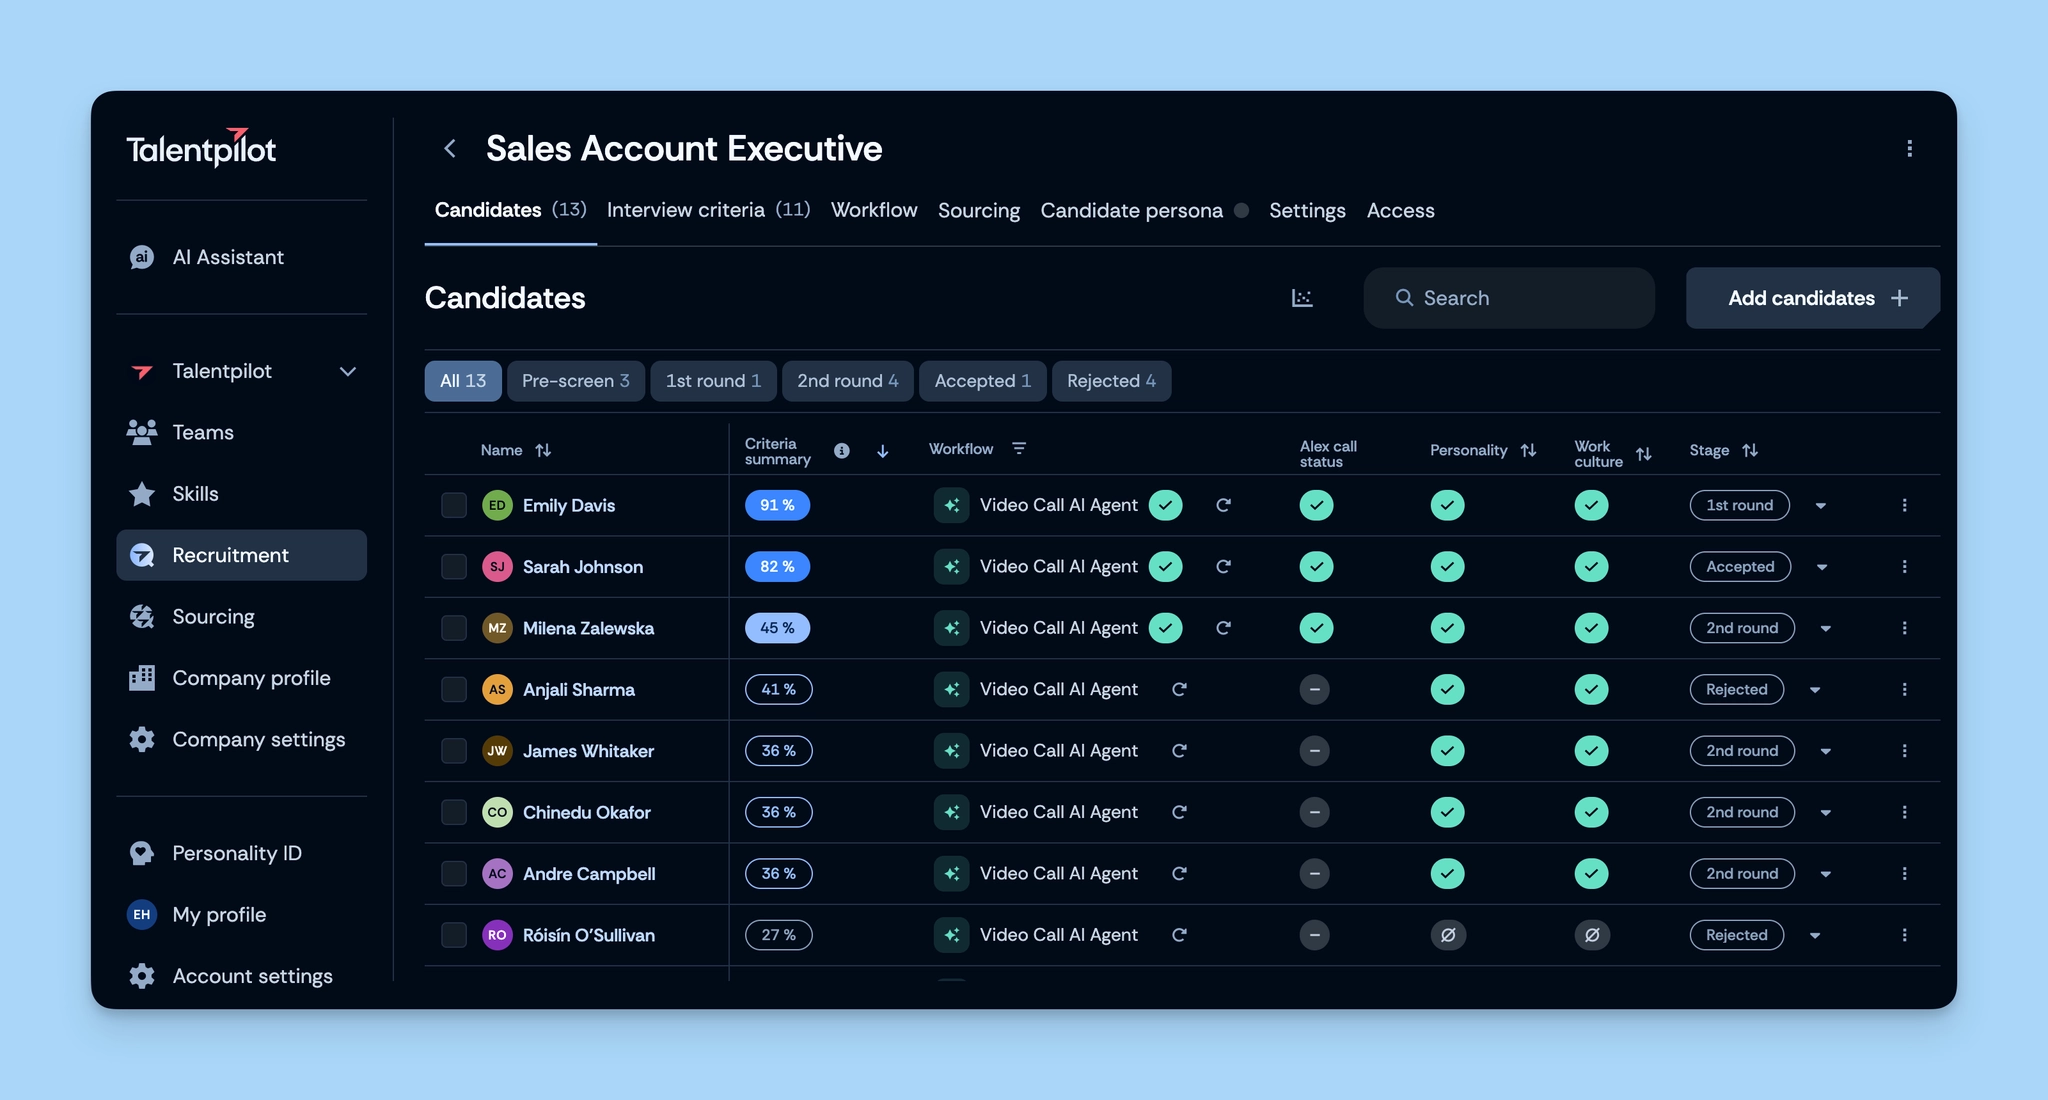Sort candidates by Name column arrows
The image size is (2048, 1100).
point(543,451)
